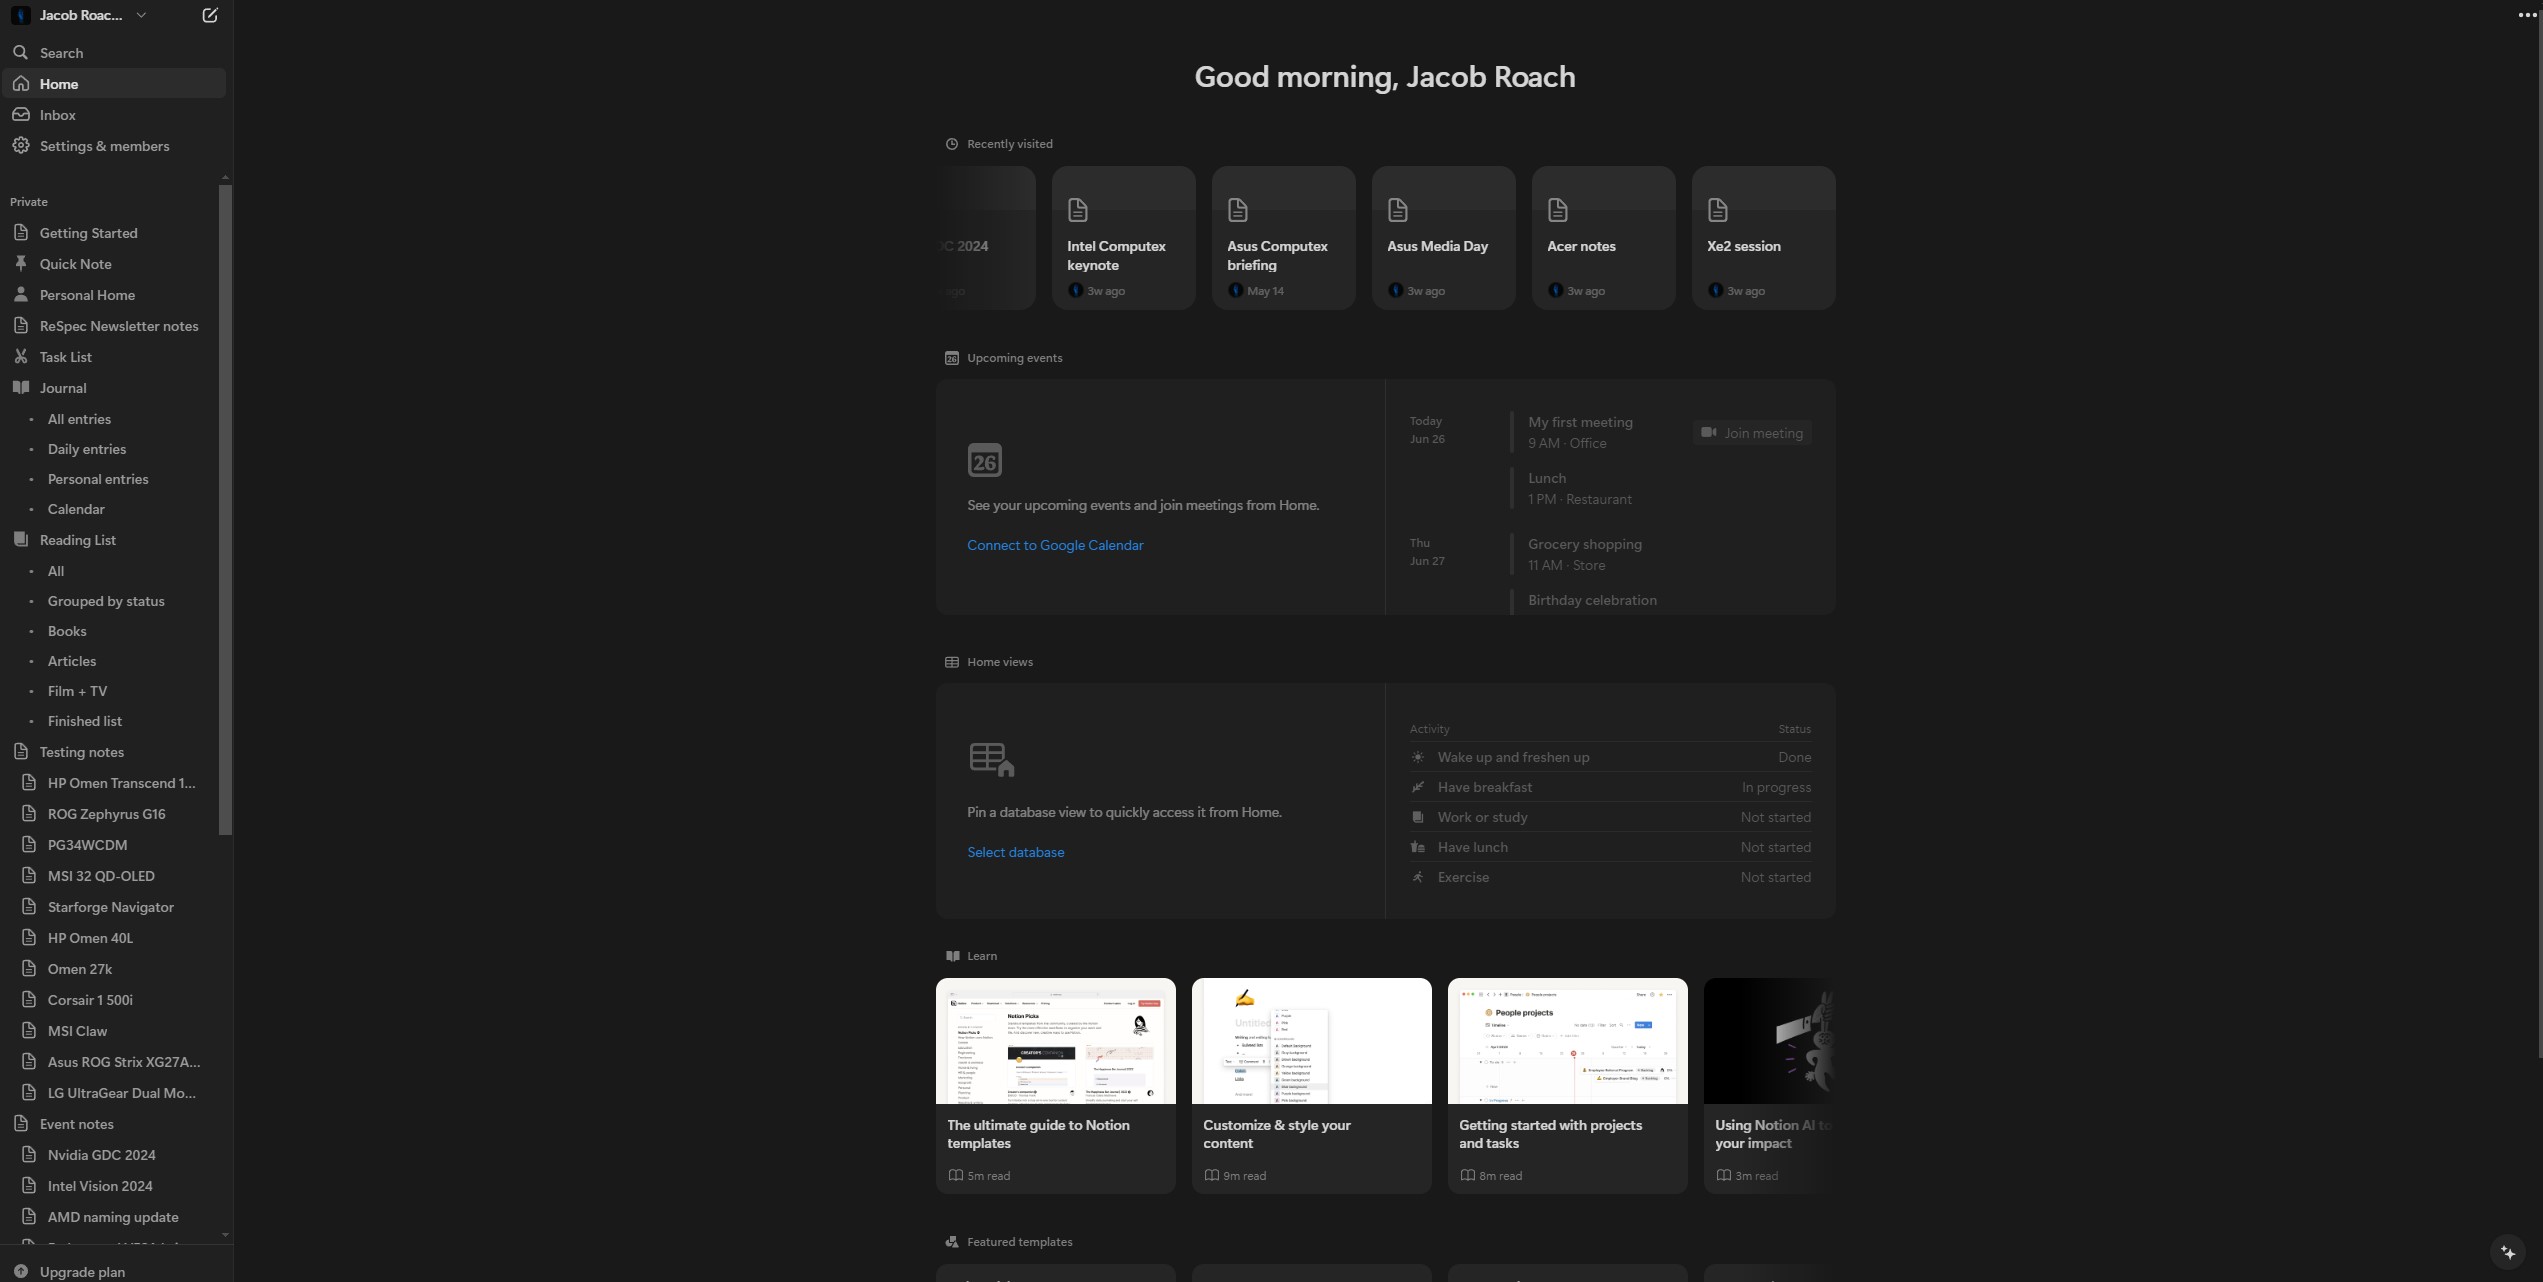2543x1282 pixels.
Task: Click Upgrade plan at bottom of sidebar
Action: (x=82, y=1272)
